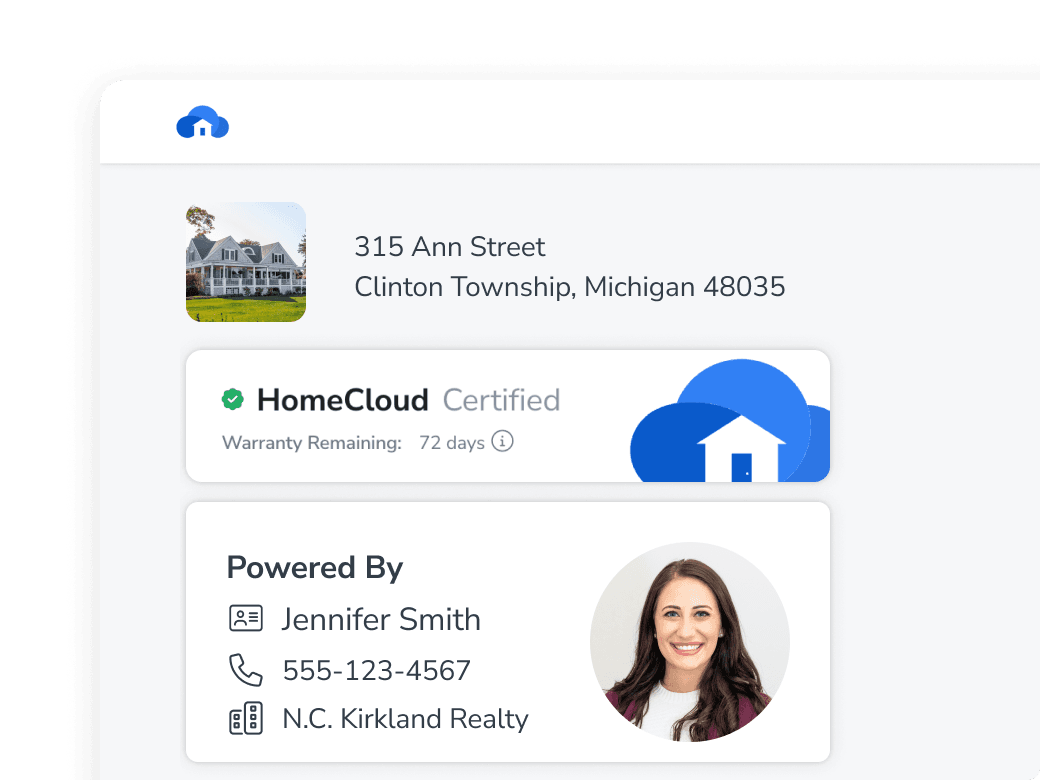1040x780 pixels.
Task: Click the green certified check badge
Action: click(233, 399)
